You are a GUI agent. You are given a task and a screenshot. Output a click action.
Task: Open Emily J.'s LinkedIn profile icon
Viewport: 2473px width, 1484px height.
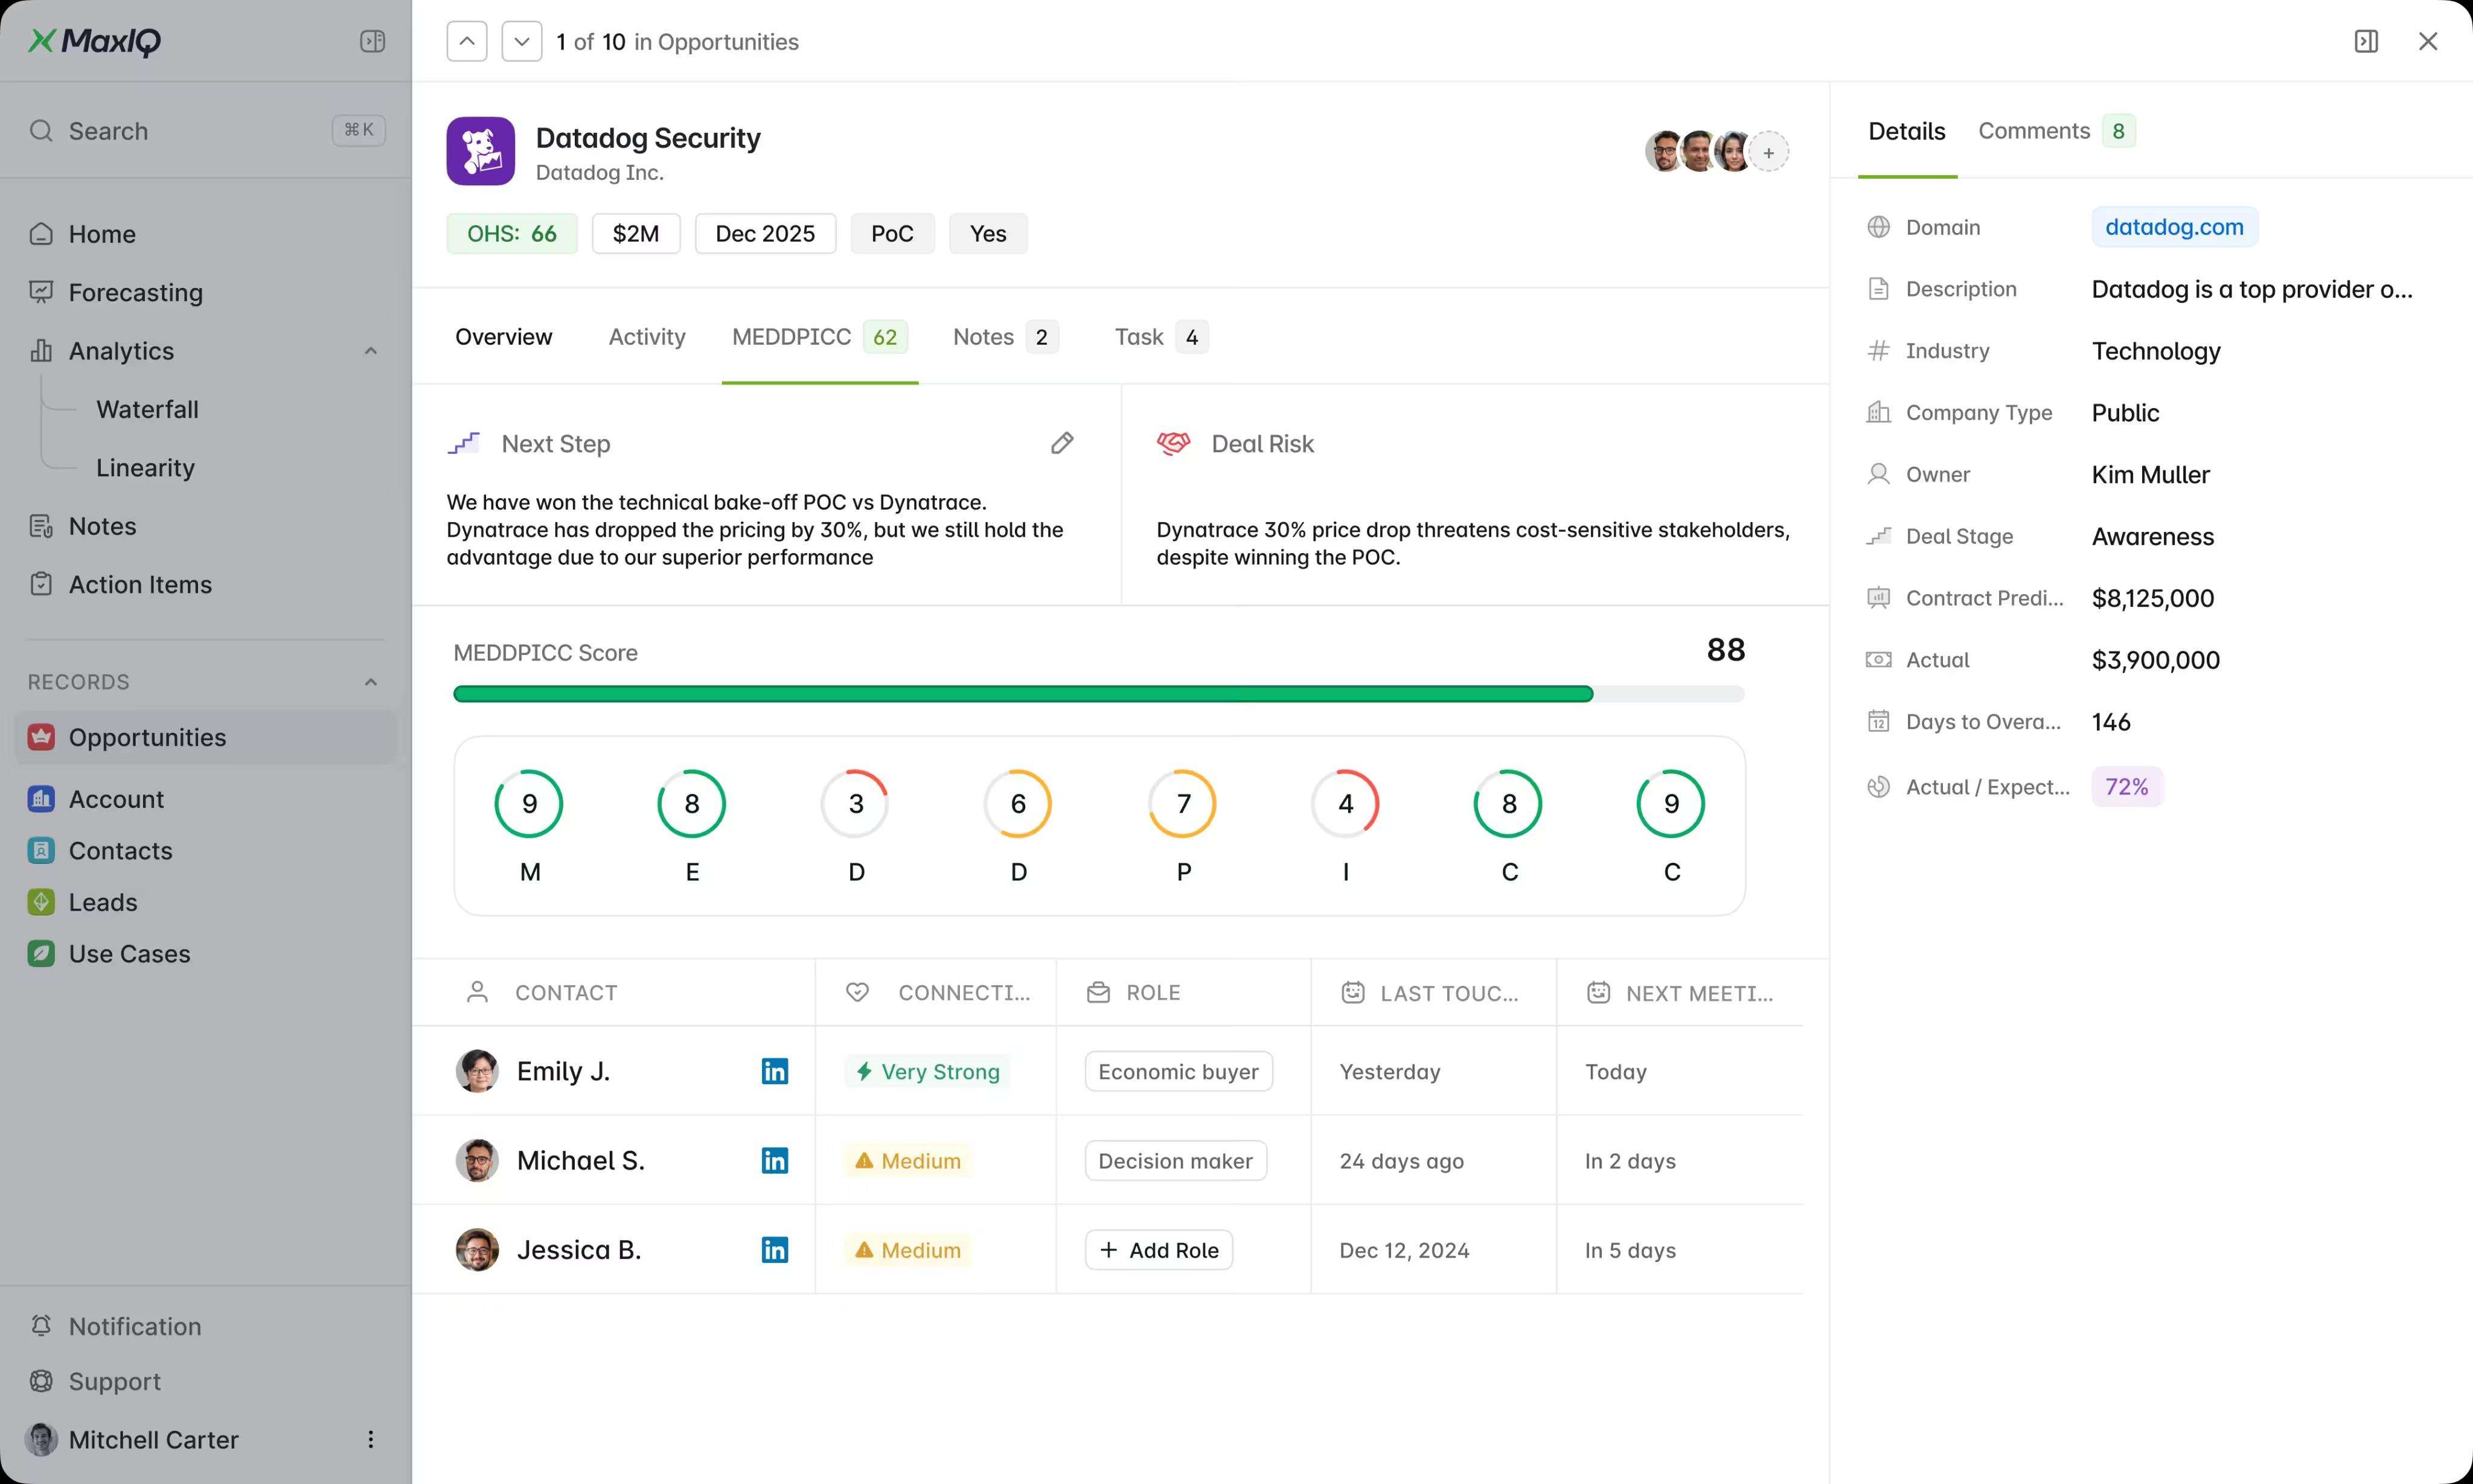774,1071
